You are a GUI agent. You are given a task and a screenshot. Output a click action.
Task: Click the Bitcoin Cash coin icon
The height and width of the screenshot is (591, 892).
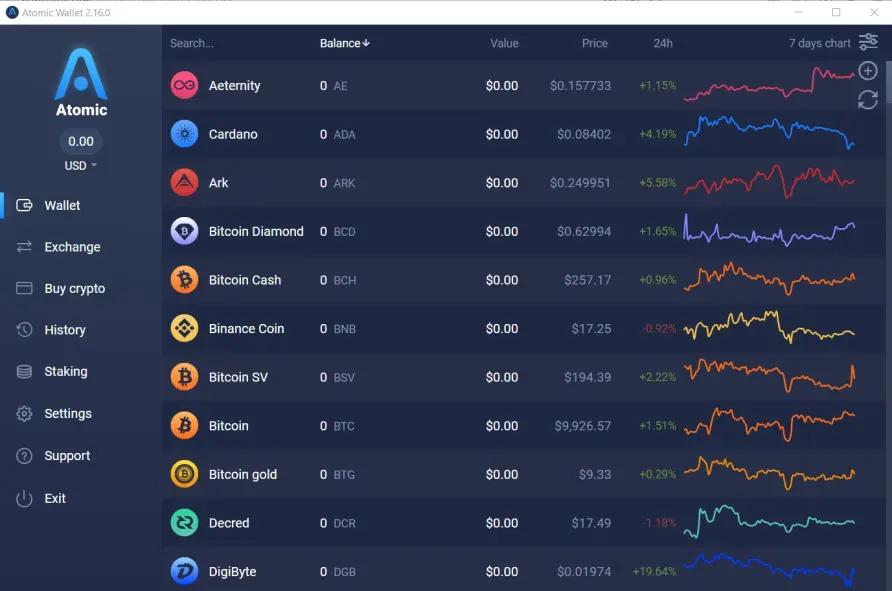pyautogui.click(x=184, y=280)
